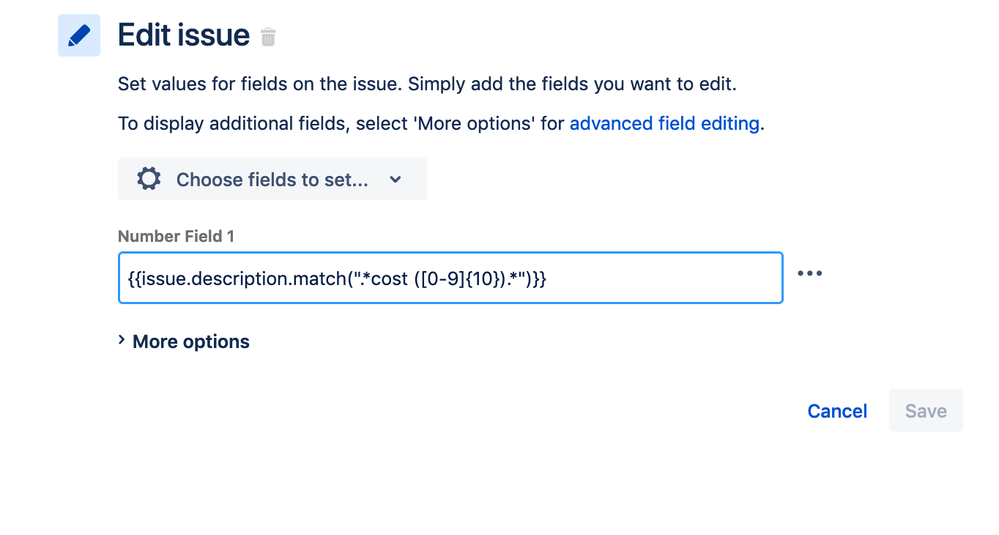Follow the advanced field editing link
The width and height of the screenshot is (999, 535).
click(665, 123)
